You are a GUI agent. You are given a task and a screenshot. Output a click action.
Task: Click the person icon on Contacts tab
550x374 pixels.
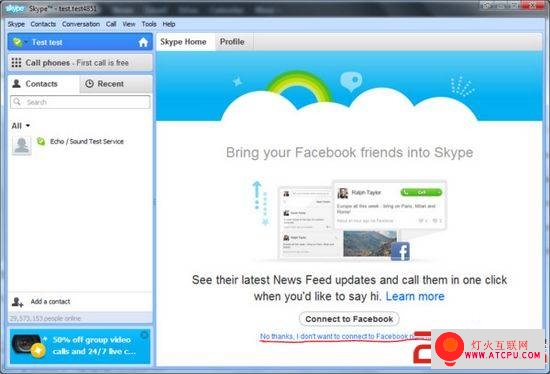[16, 84]
